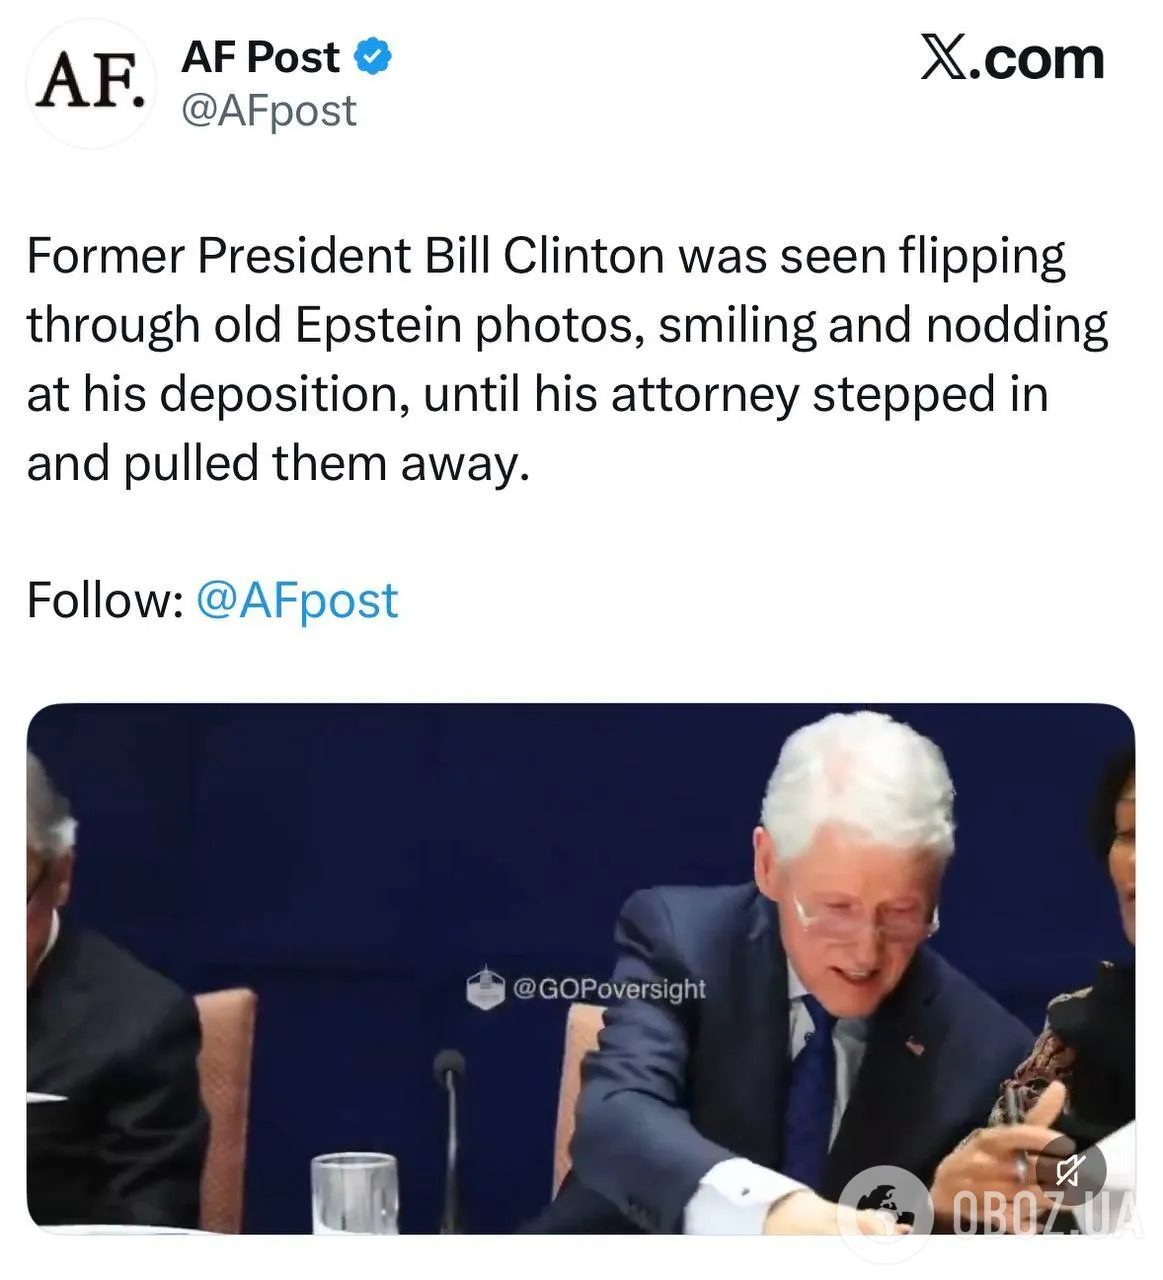This screenshot has width=1163, height=1280.
Task: Click the "Follow:" label text
Action: click(x=104, y=600)
